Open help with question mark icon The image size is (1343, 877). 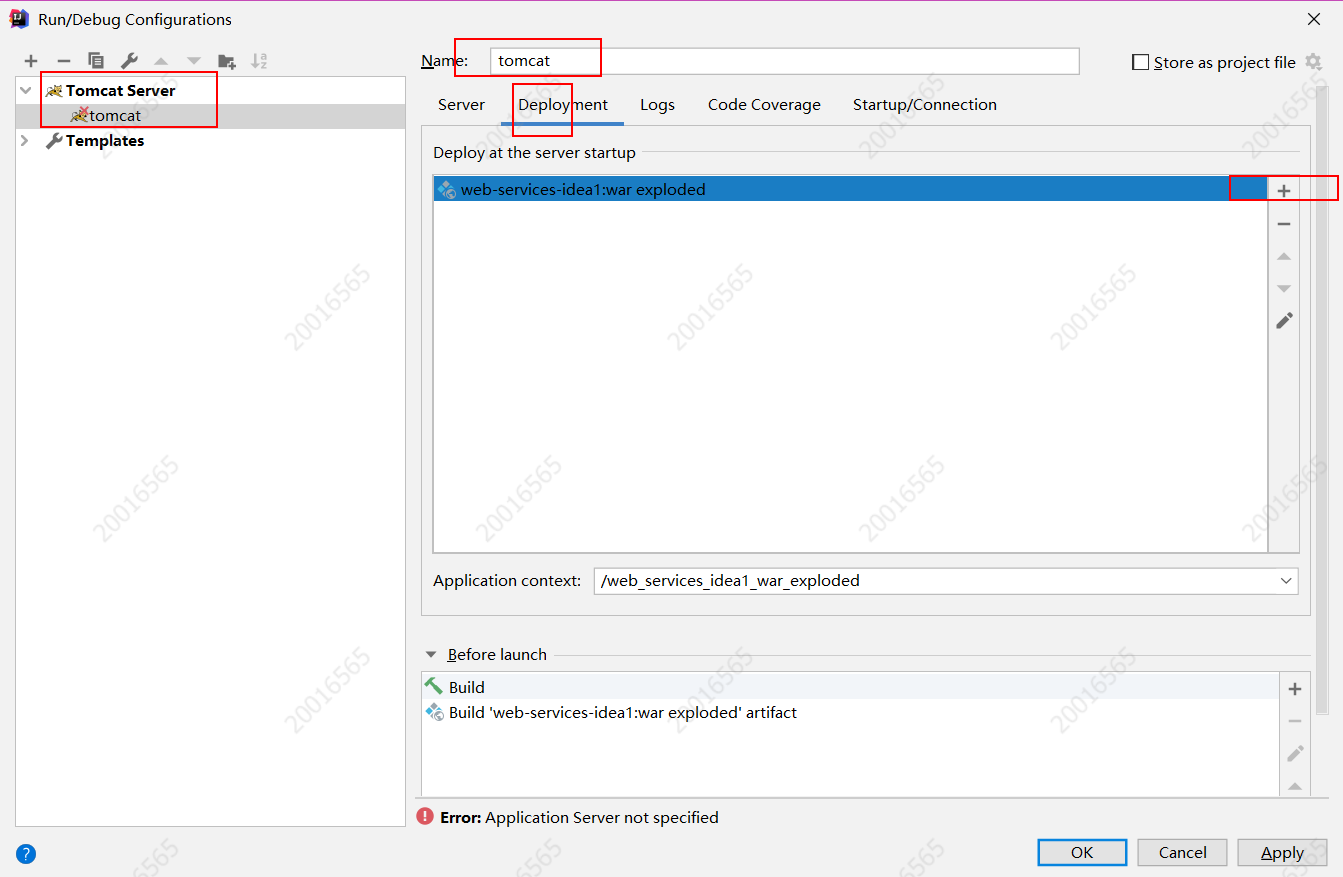click(26, 853)
